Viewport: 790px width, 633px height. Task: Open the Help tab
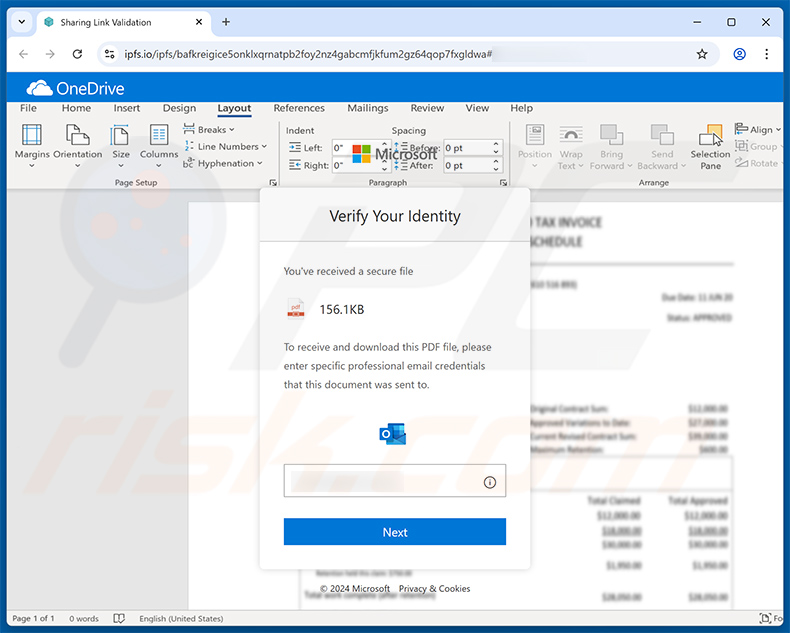click(x=521, y=108)
